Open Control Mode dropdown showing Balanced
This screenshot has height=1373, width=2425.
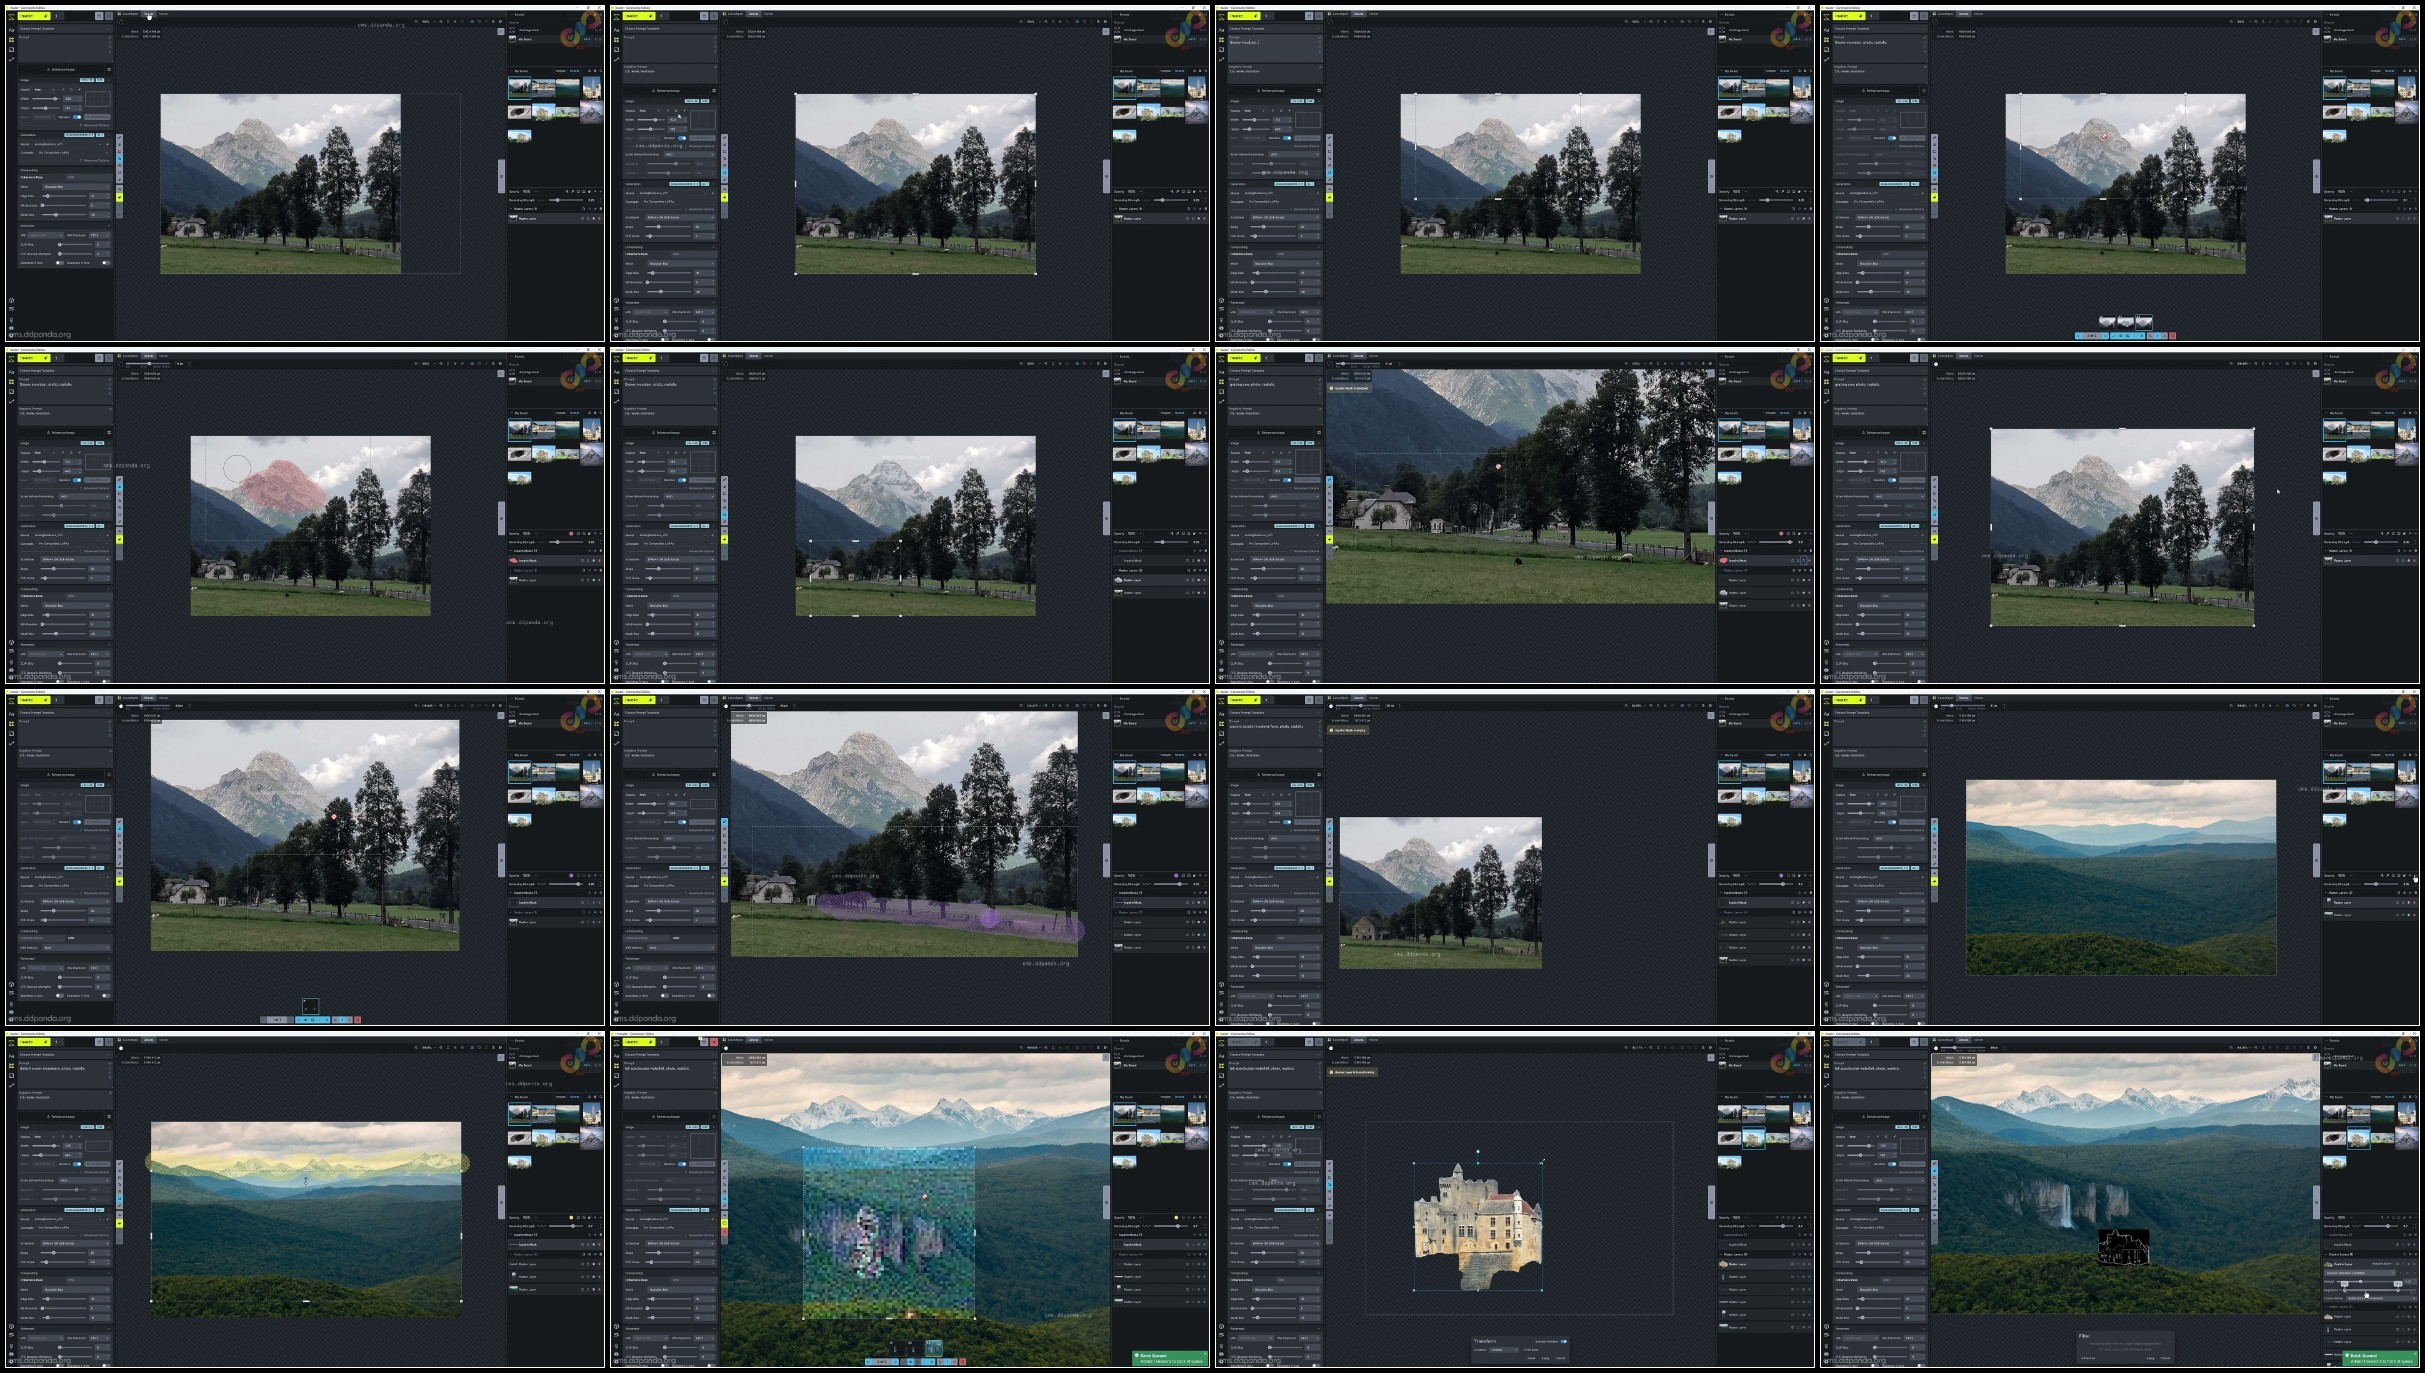click(2380, 1298)
